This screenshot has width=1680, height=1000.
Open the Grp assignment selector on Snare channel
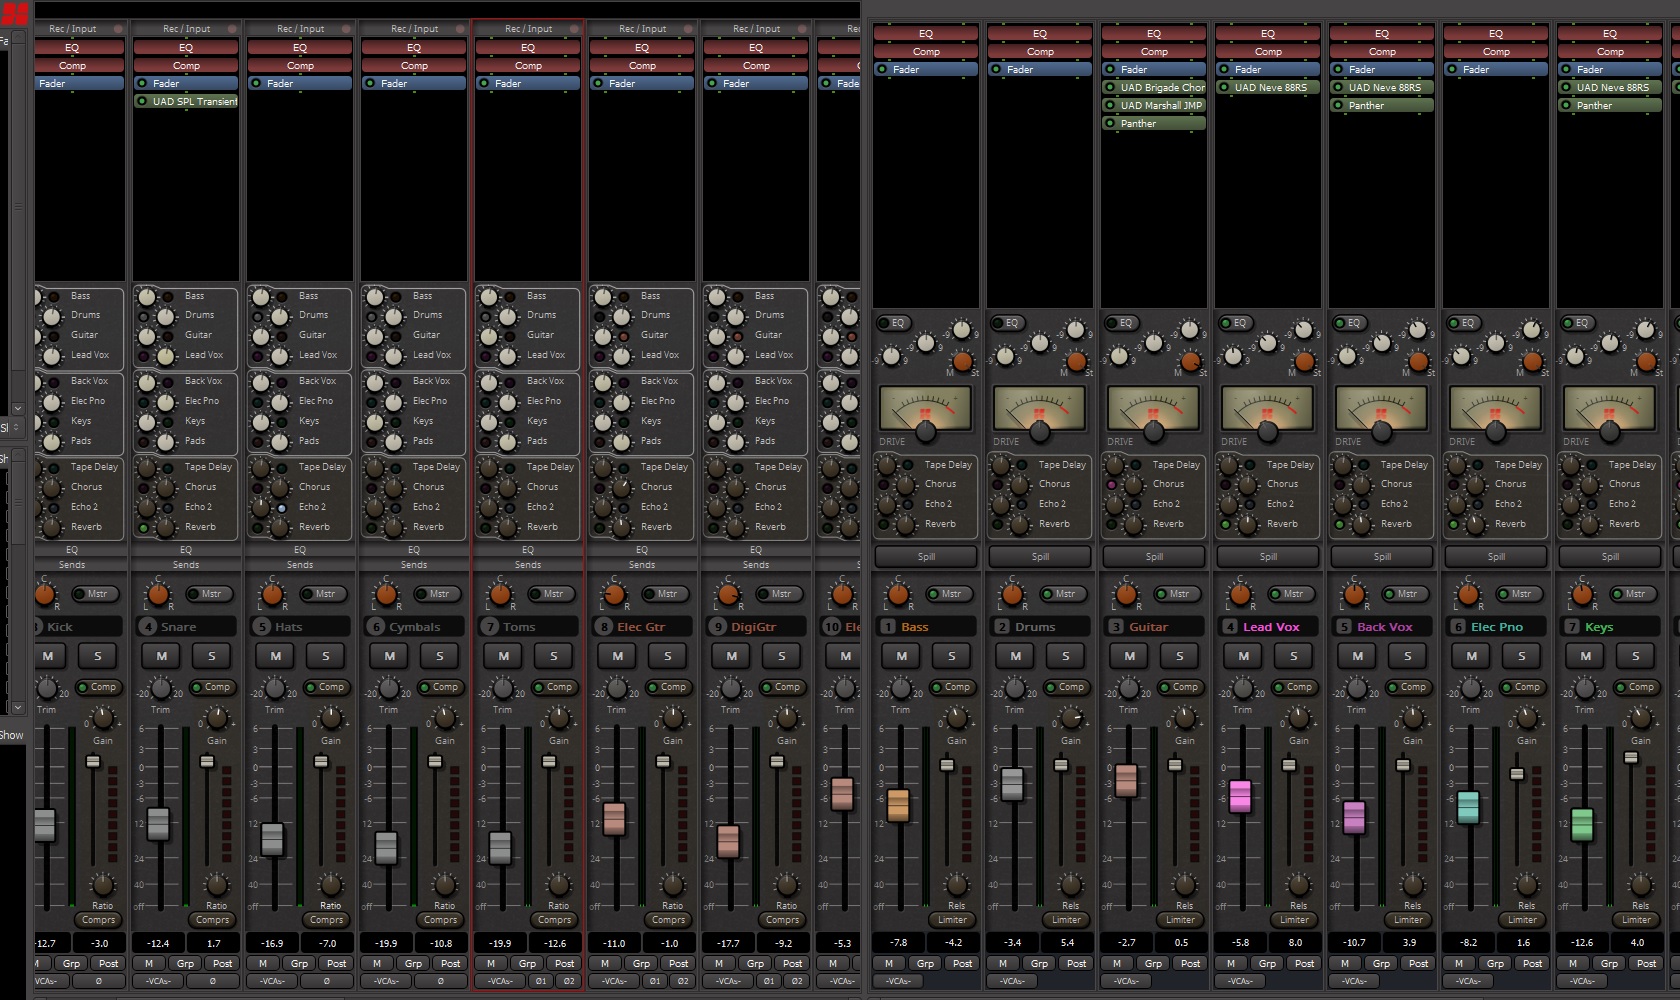pos(185,963)
